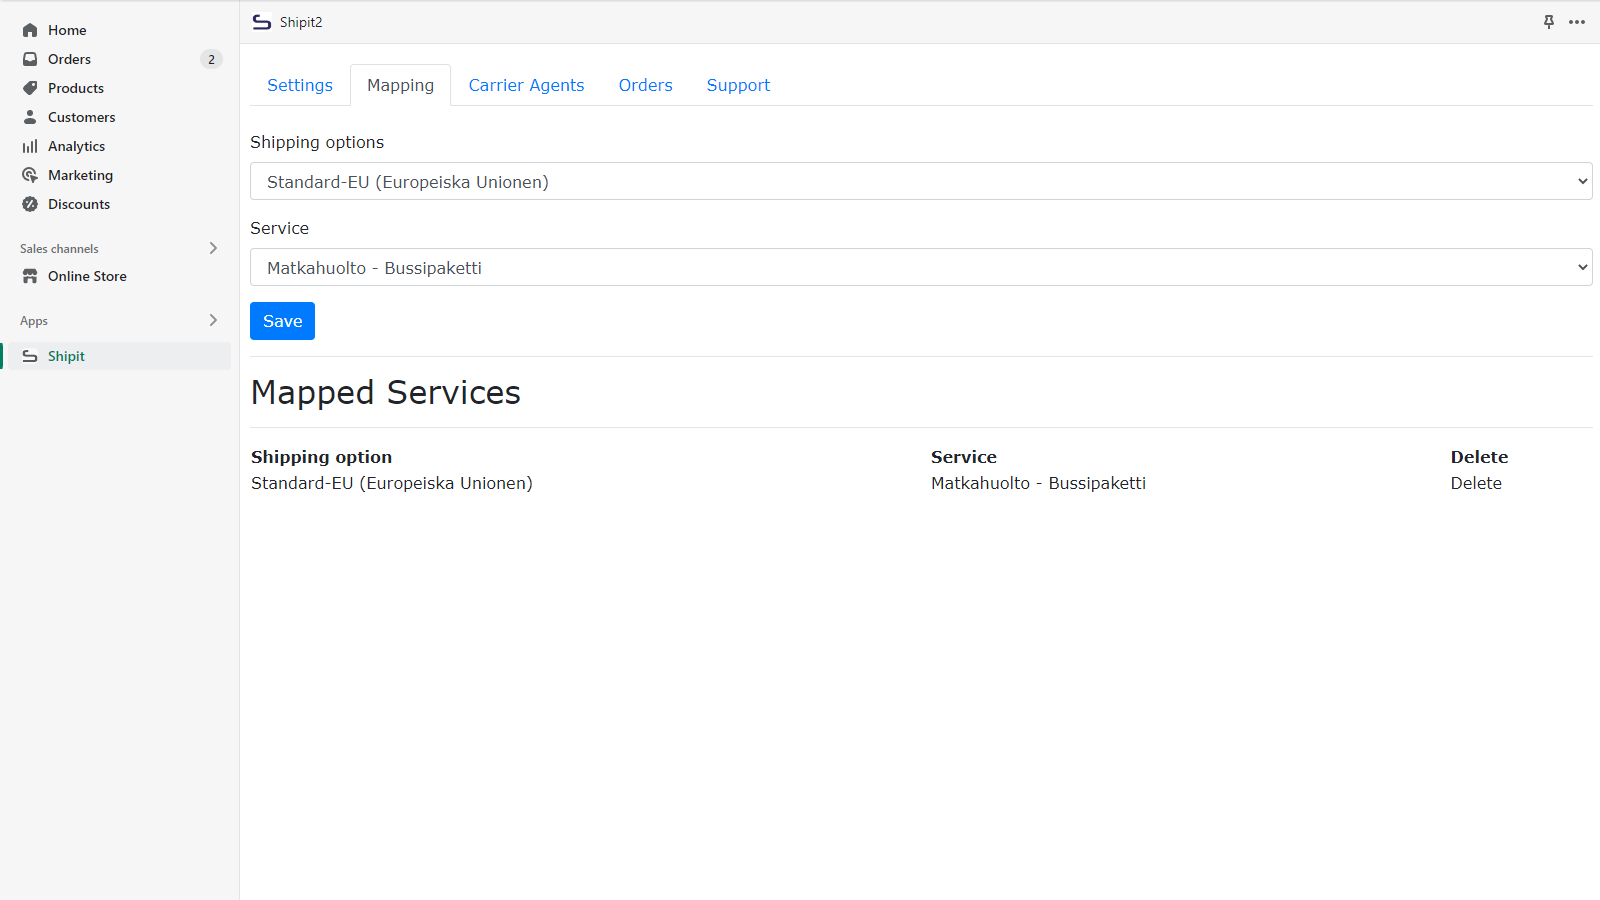Viewport: 1600px width, 900px height.
Task: Click the Marketing target icon
Action: [x=30, y=175]
